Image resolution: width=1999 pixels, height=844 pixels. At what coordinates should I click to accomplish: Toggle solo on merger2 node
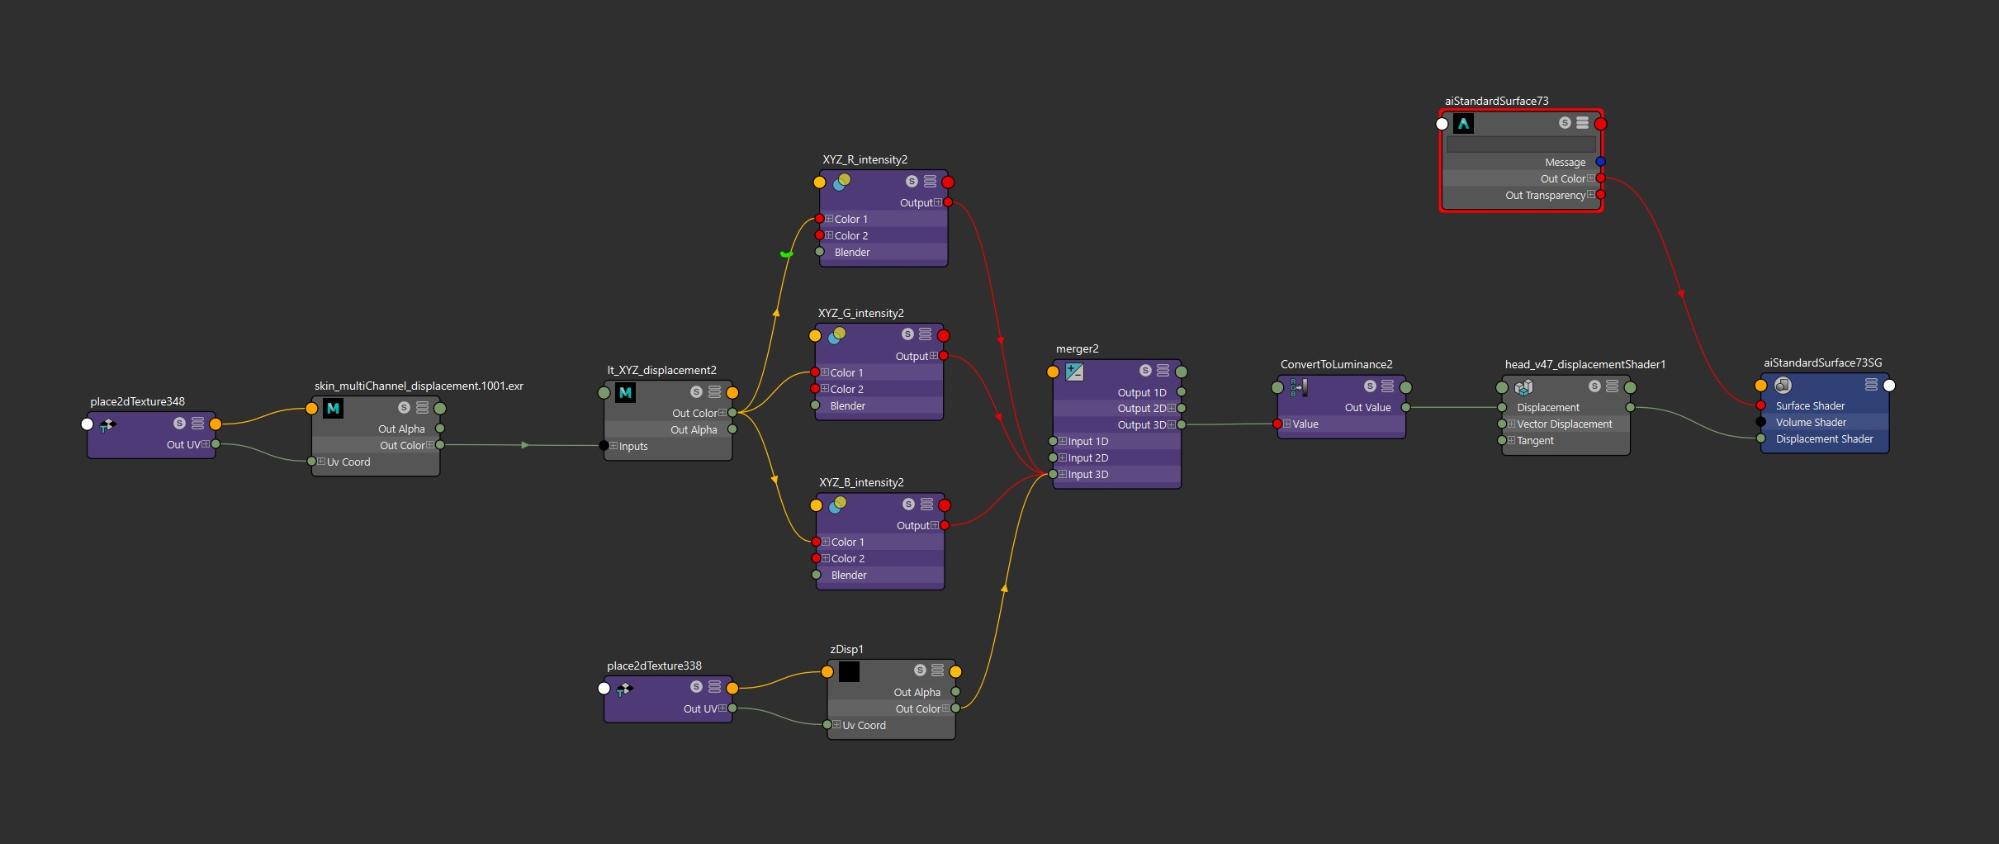(1145, 371)
